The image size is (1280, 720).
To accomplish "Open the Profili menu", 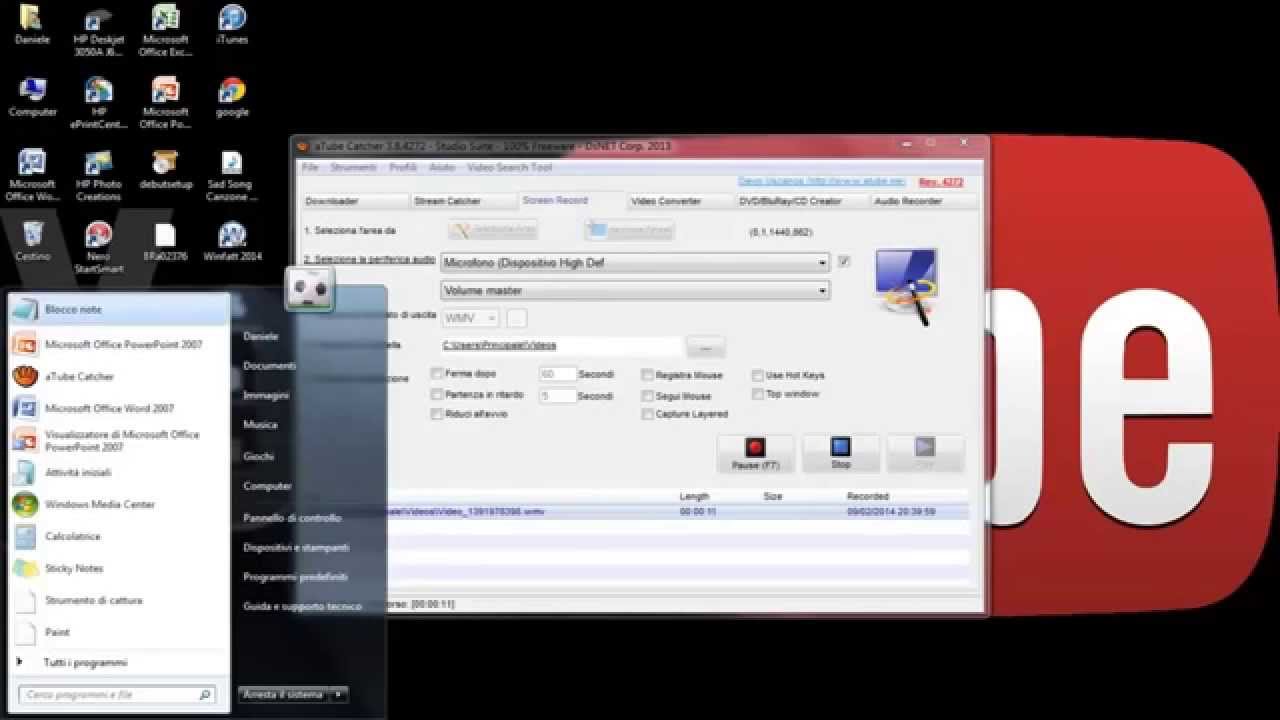I will point(403,168).
